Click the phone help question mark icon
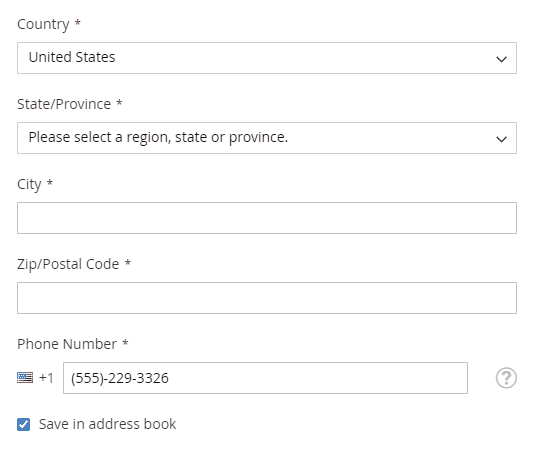Image resolution: width=543 pixels, height=449 pixels. (506, 378)
